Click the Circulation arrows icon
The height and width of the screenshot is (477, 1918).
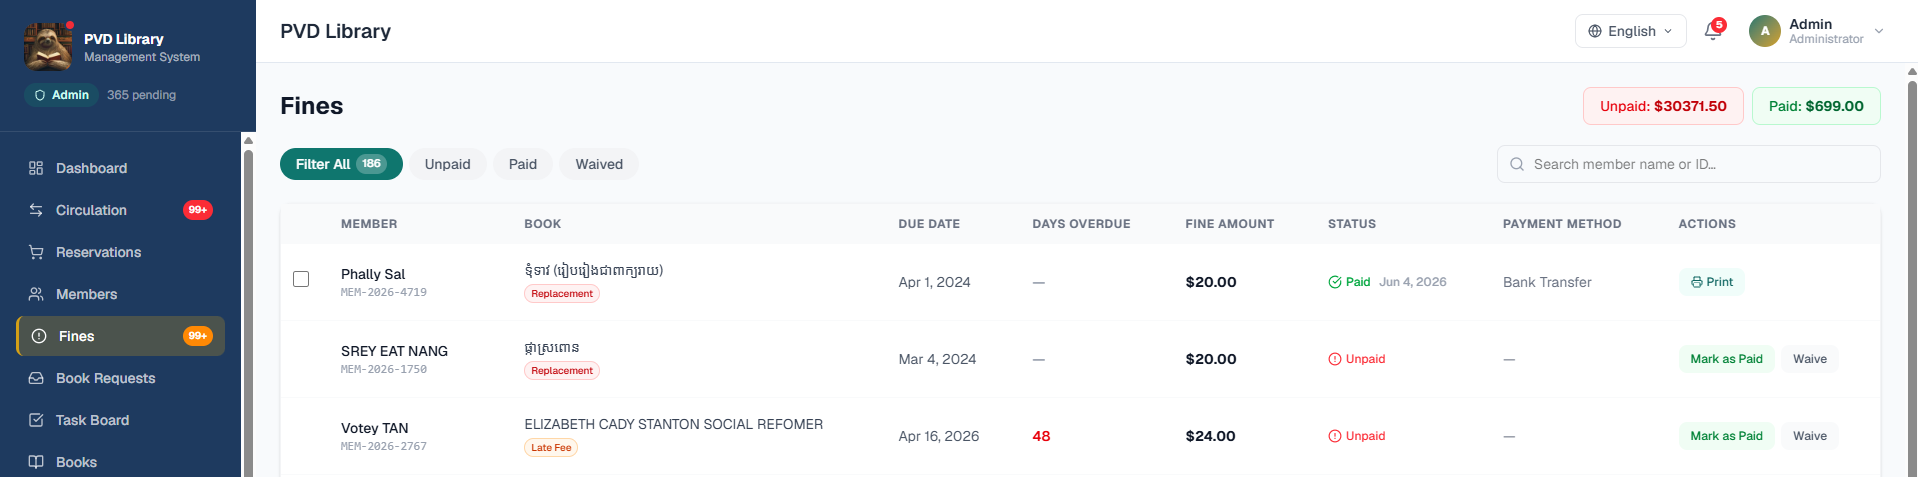coord(36,210)
